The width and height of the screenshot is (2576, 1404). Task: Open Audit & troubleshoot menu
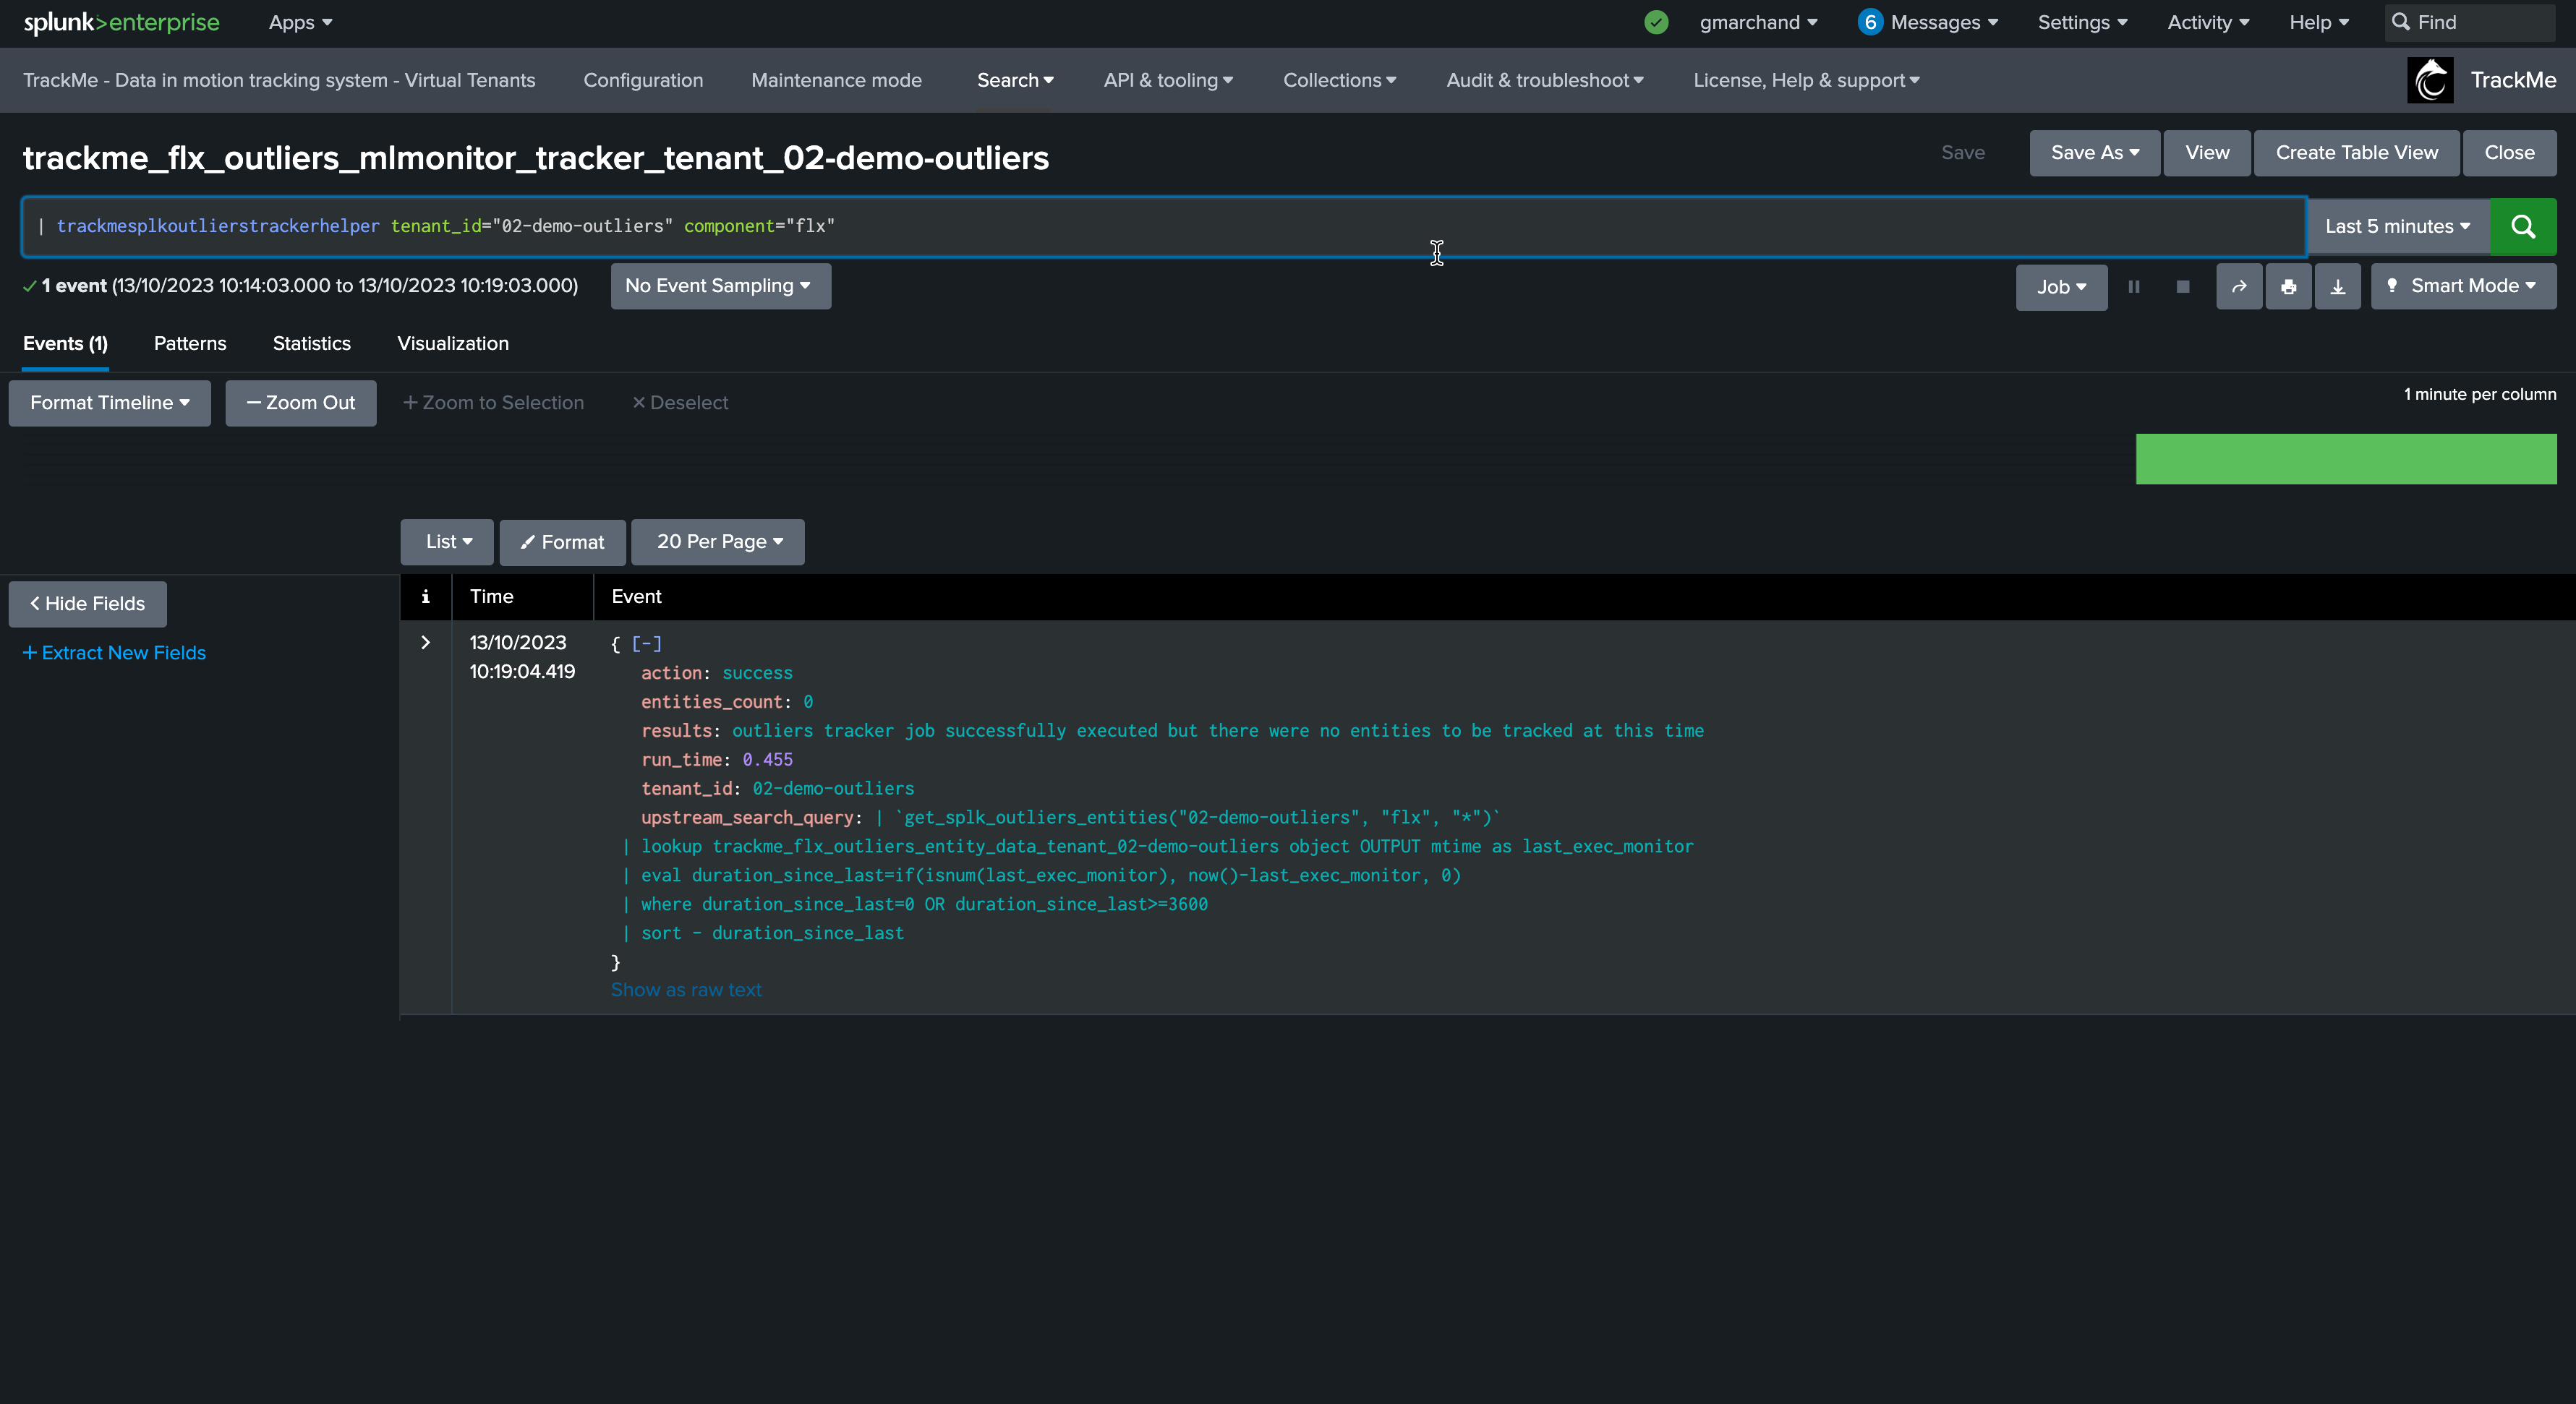[1544, 80]
